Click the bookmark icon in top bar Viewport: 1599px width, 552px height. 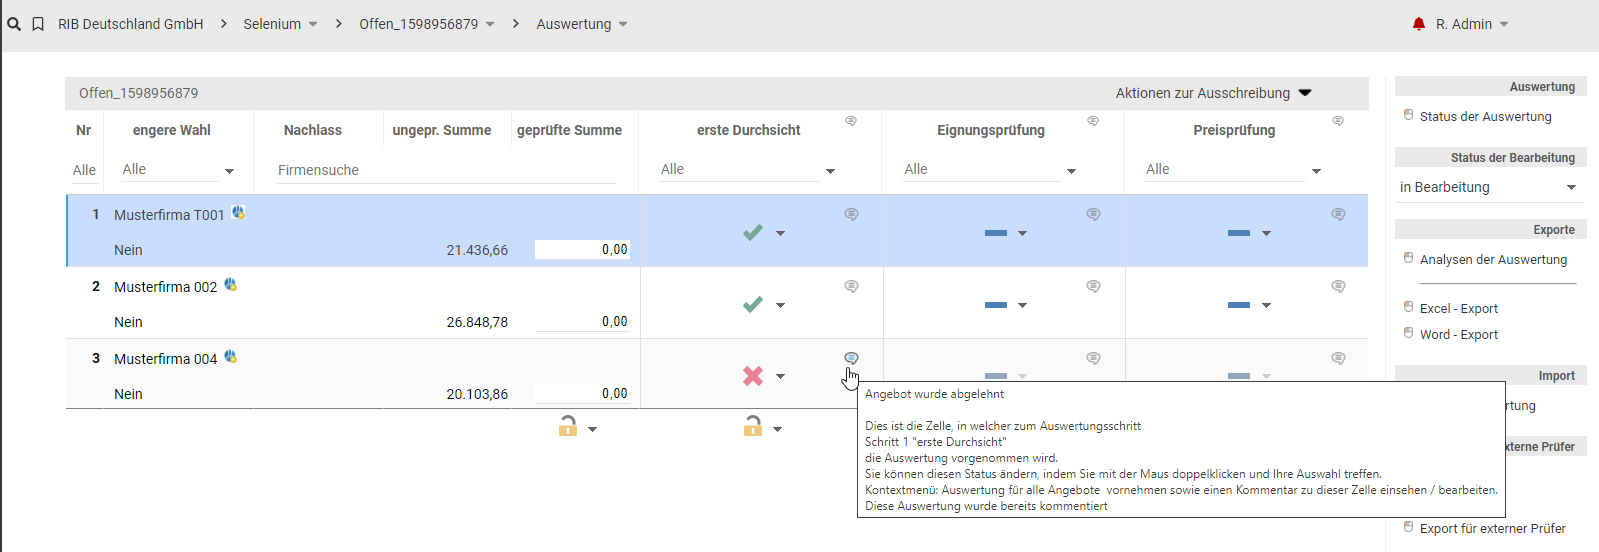click(x=38, y=24)
